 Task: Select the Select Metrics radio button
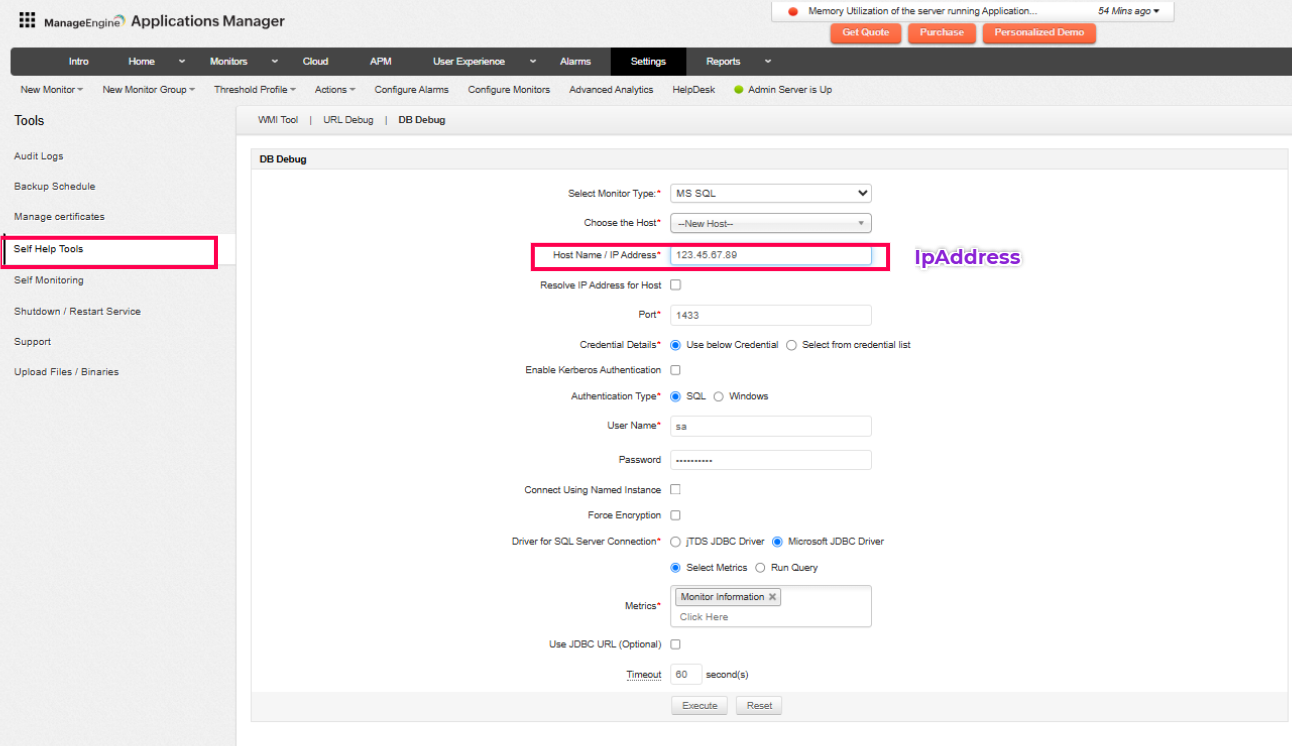pyautogui.click(x=676, y=568)
